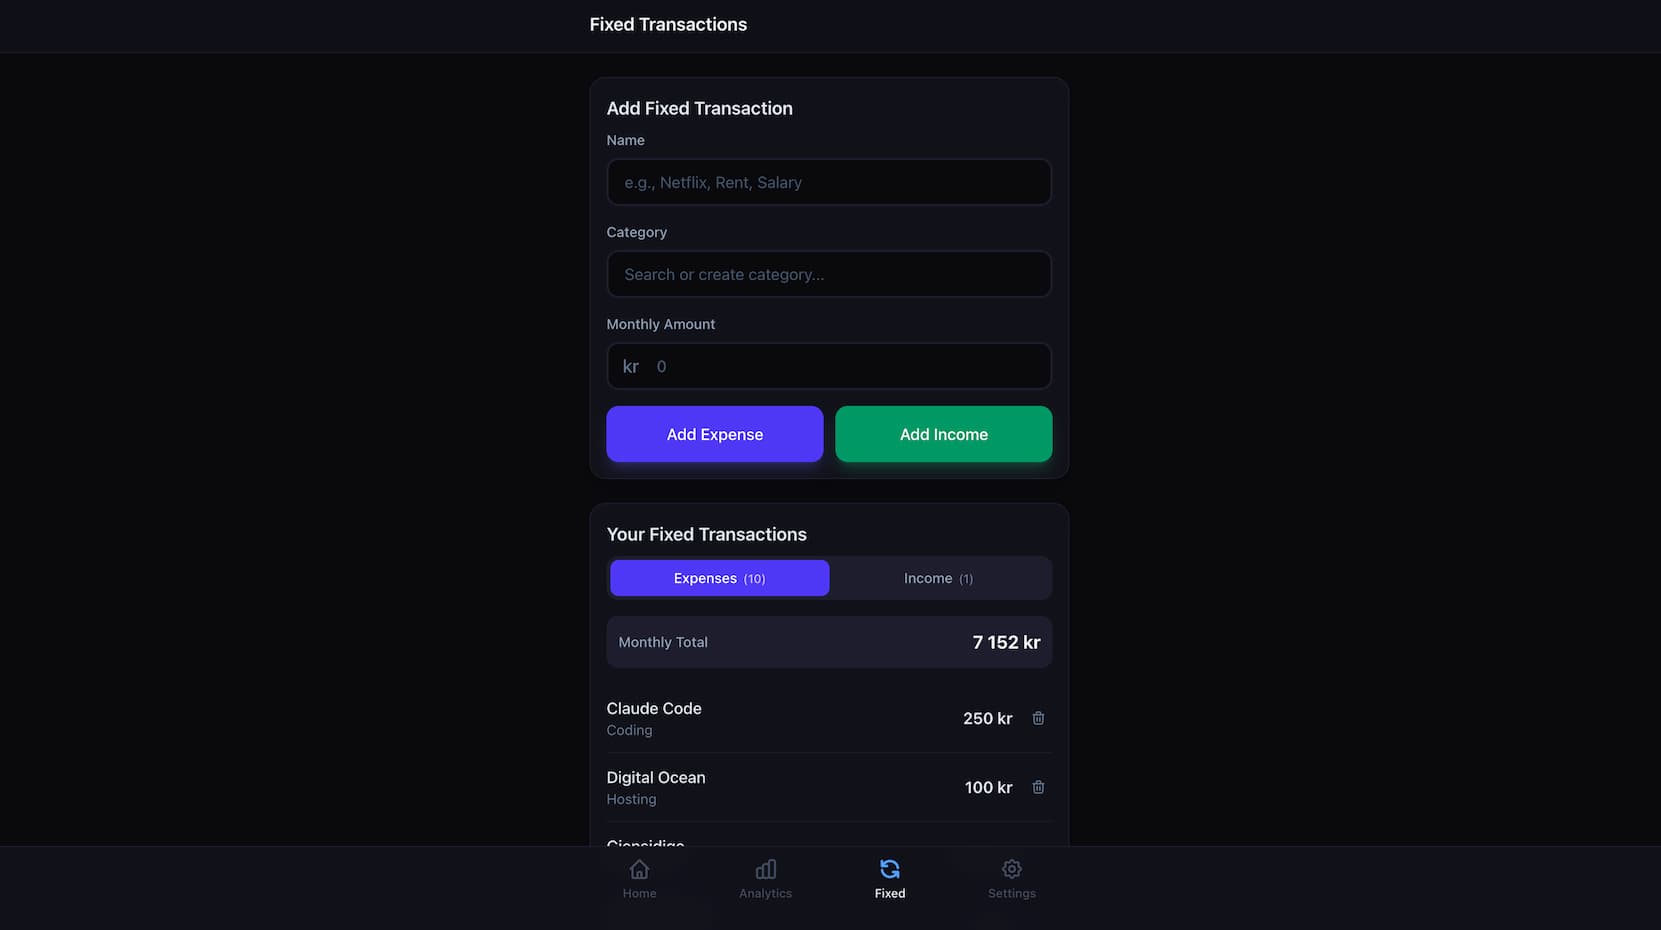Switch to the Income (1) tab
Image resolution: width=1661 pixels, height=930 pixels.
[x=938, y=579]
